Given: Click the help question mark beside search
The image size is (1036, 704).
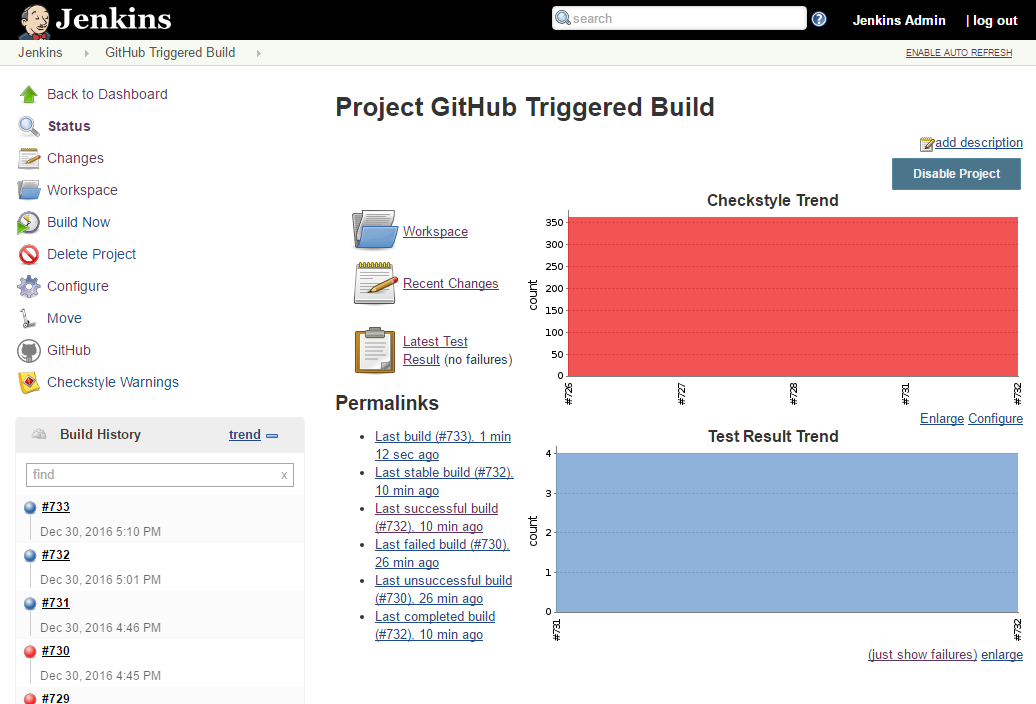Looking at the screenshot, I should pos(819,19).
